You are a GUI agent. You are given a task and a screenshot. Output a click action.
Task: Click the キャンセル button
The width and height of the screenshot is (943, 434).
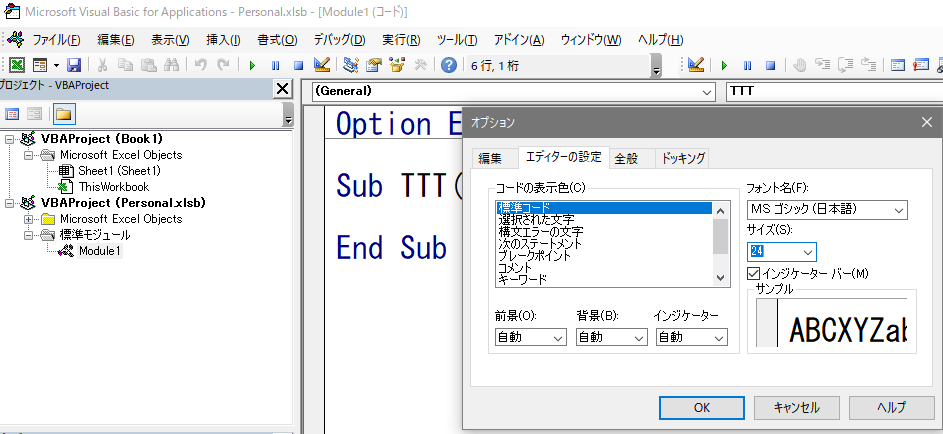796,408
